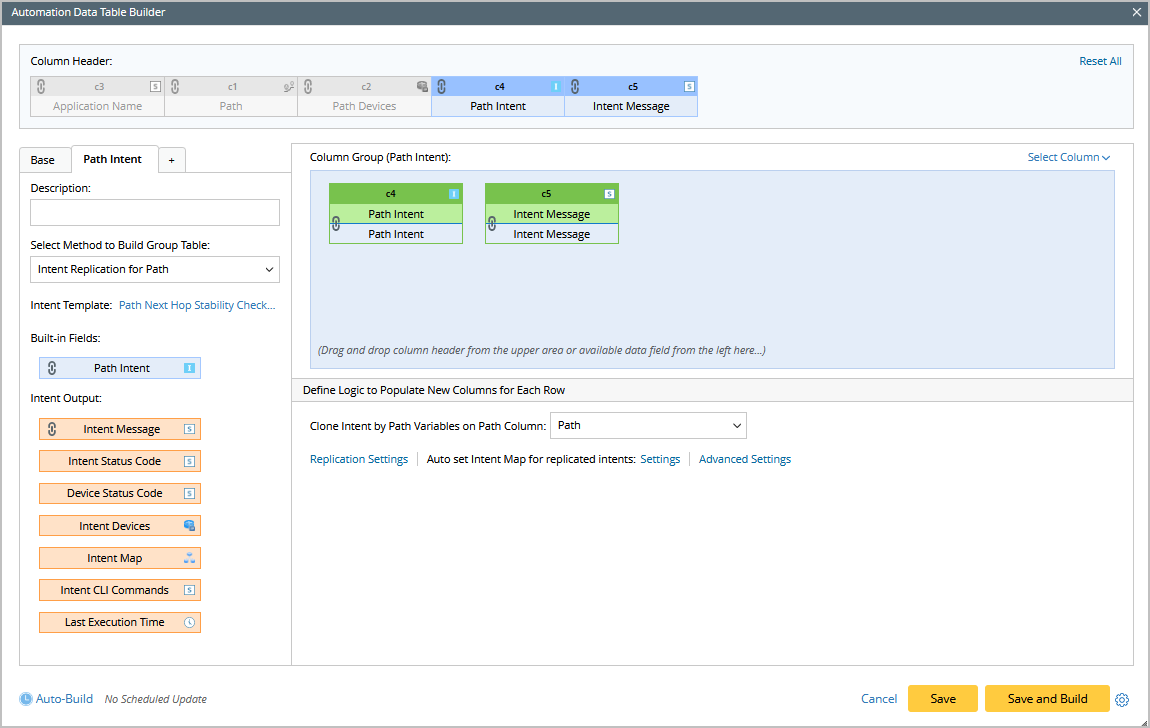The image size is (1150, 728).
Task: Click the device icon in c2 Path Devices header
Action: tap(422, 87)
